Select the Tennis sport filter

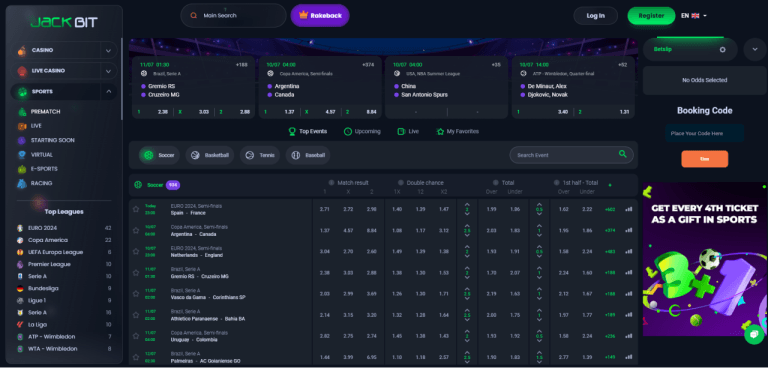(260, 155)
